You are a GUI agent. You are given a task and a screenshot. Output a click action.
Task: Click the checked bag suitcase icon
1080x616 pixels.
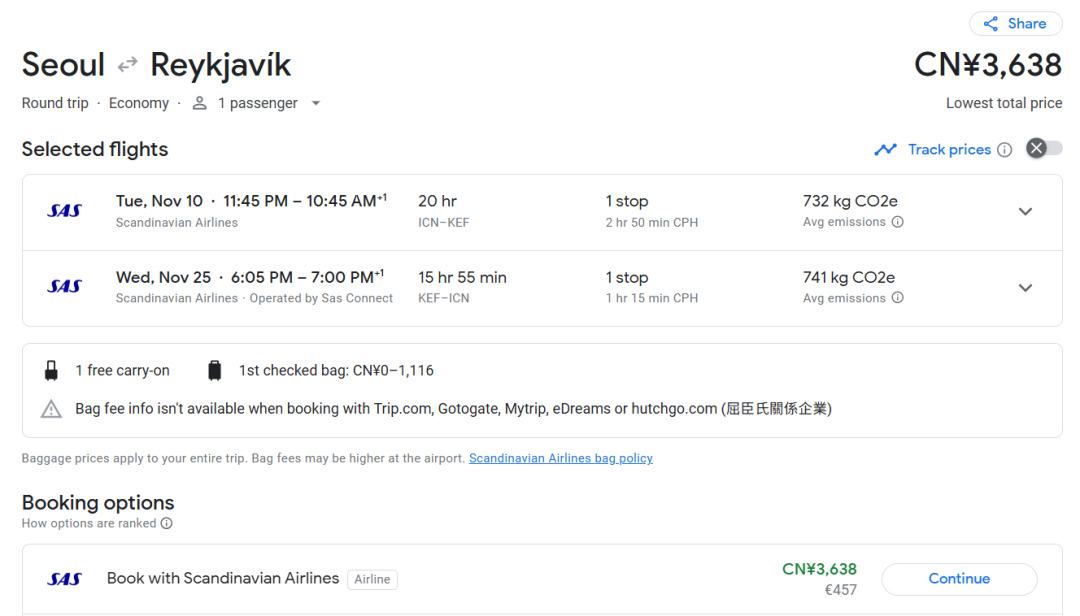(215, 371)
